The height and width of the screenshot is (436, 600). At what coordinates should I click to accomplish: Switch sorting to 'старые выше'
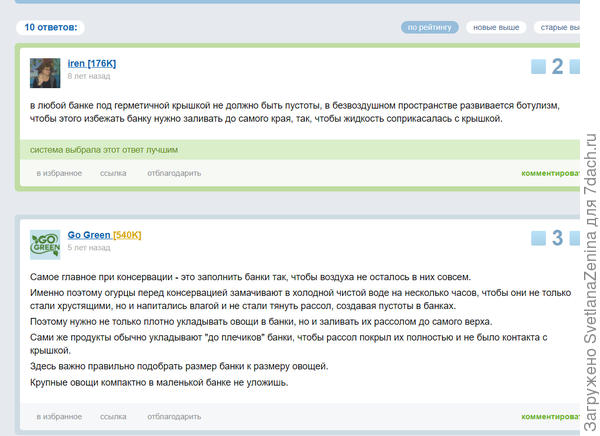560,28
